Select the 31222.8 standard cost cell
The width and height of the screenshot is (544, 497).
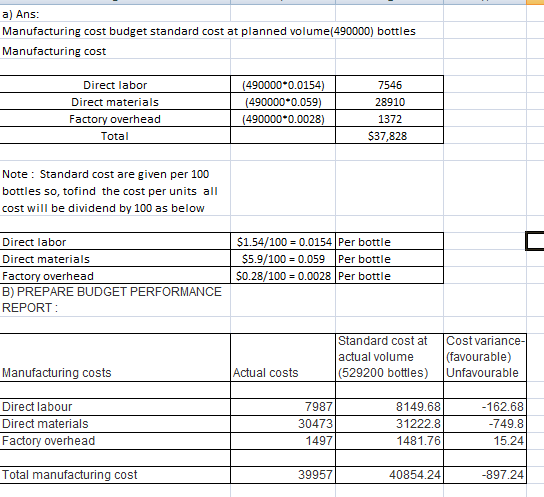click(x=389, y=423)
